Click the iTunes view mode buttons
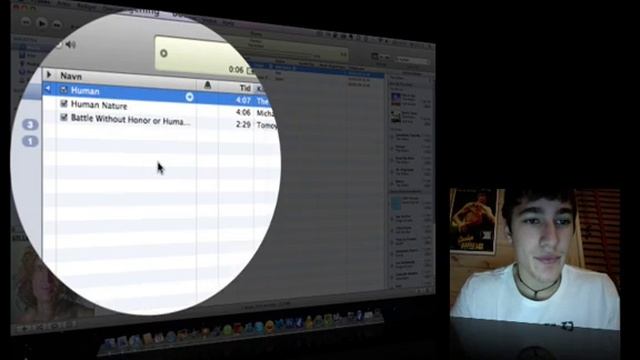Viewport: 640px width, 360px height. click(x=380, y=57)
